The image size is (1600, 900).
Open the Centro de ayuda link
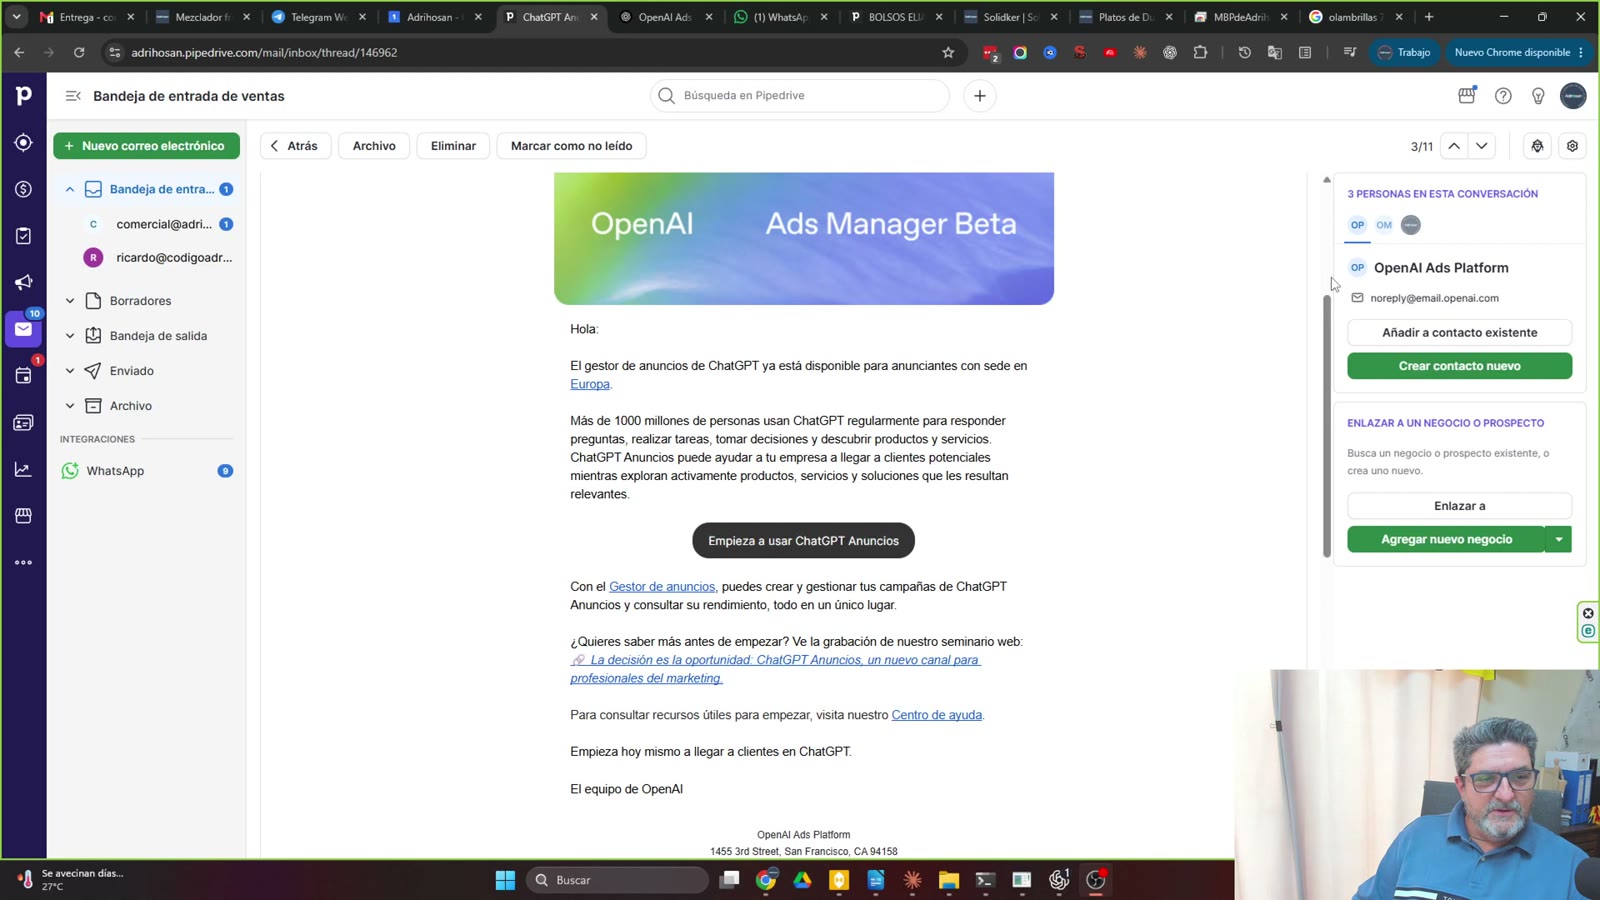click(x=937, y=715)
